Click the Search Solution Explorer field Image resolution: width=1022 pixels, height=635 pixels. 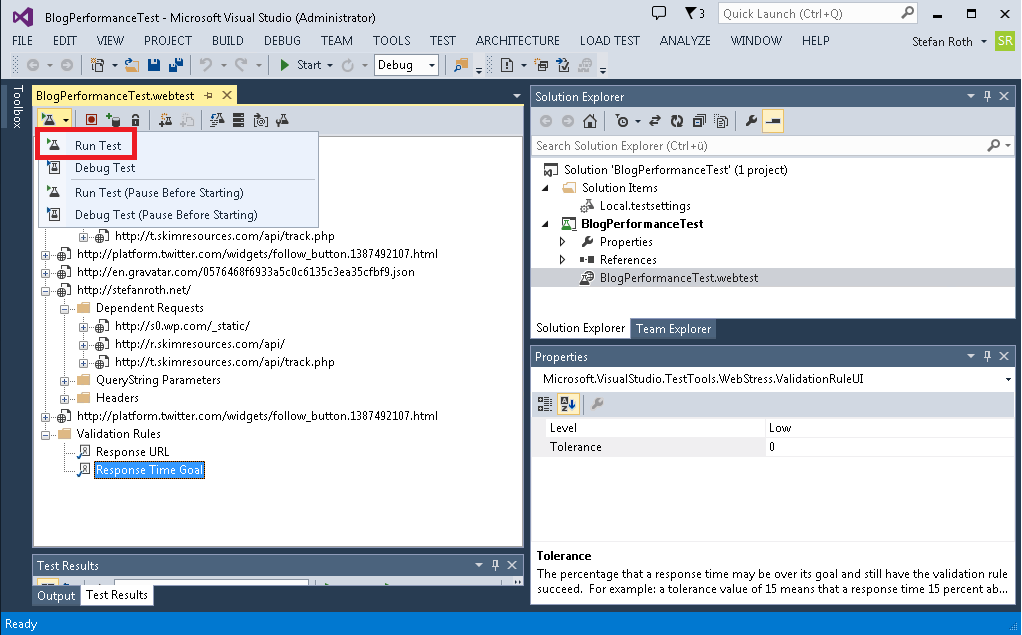773,146
